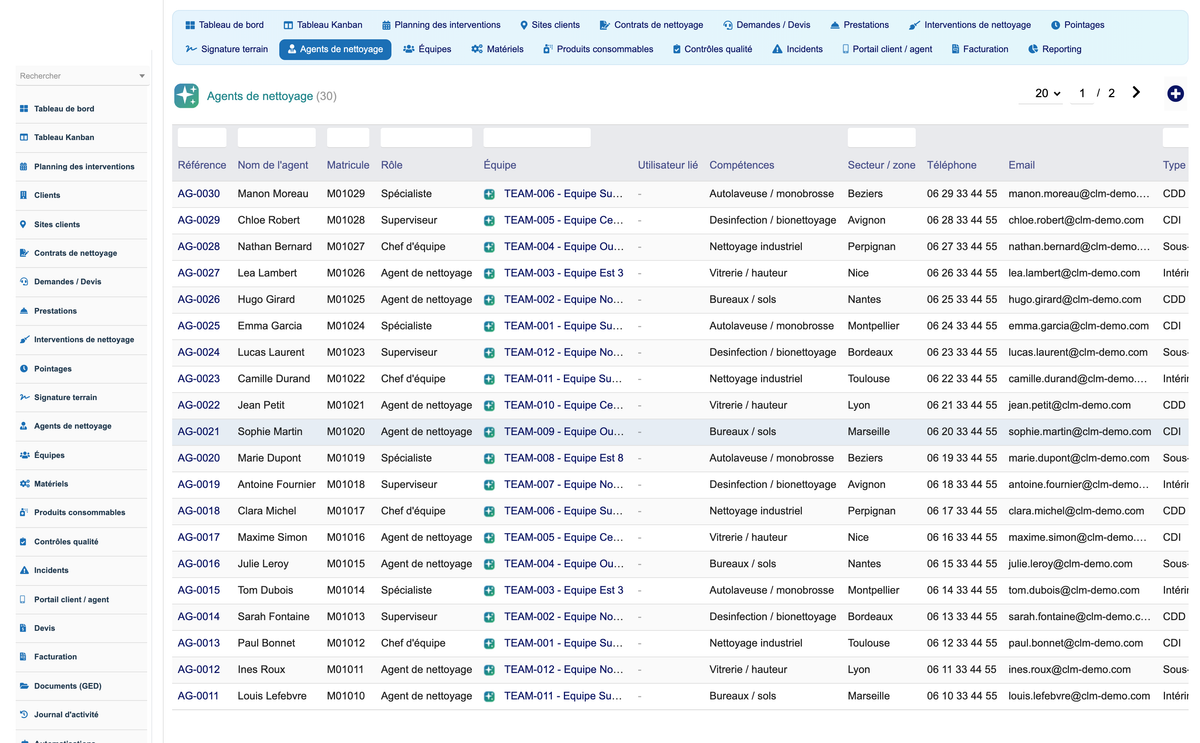Sort by the Compétences column header
The image size is (1200, 743).
742,165
